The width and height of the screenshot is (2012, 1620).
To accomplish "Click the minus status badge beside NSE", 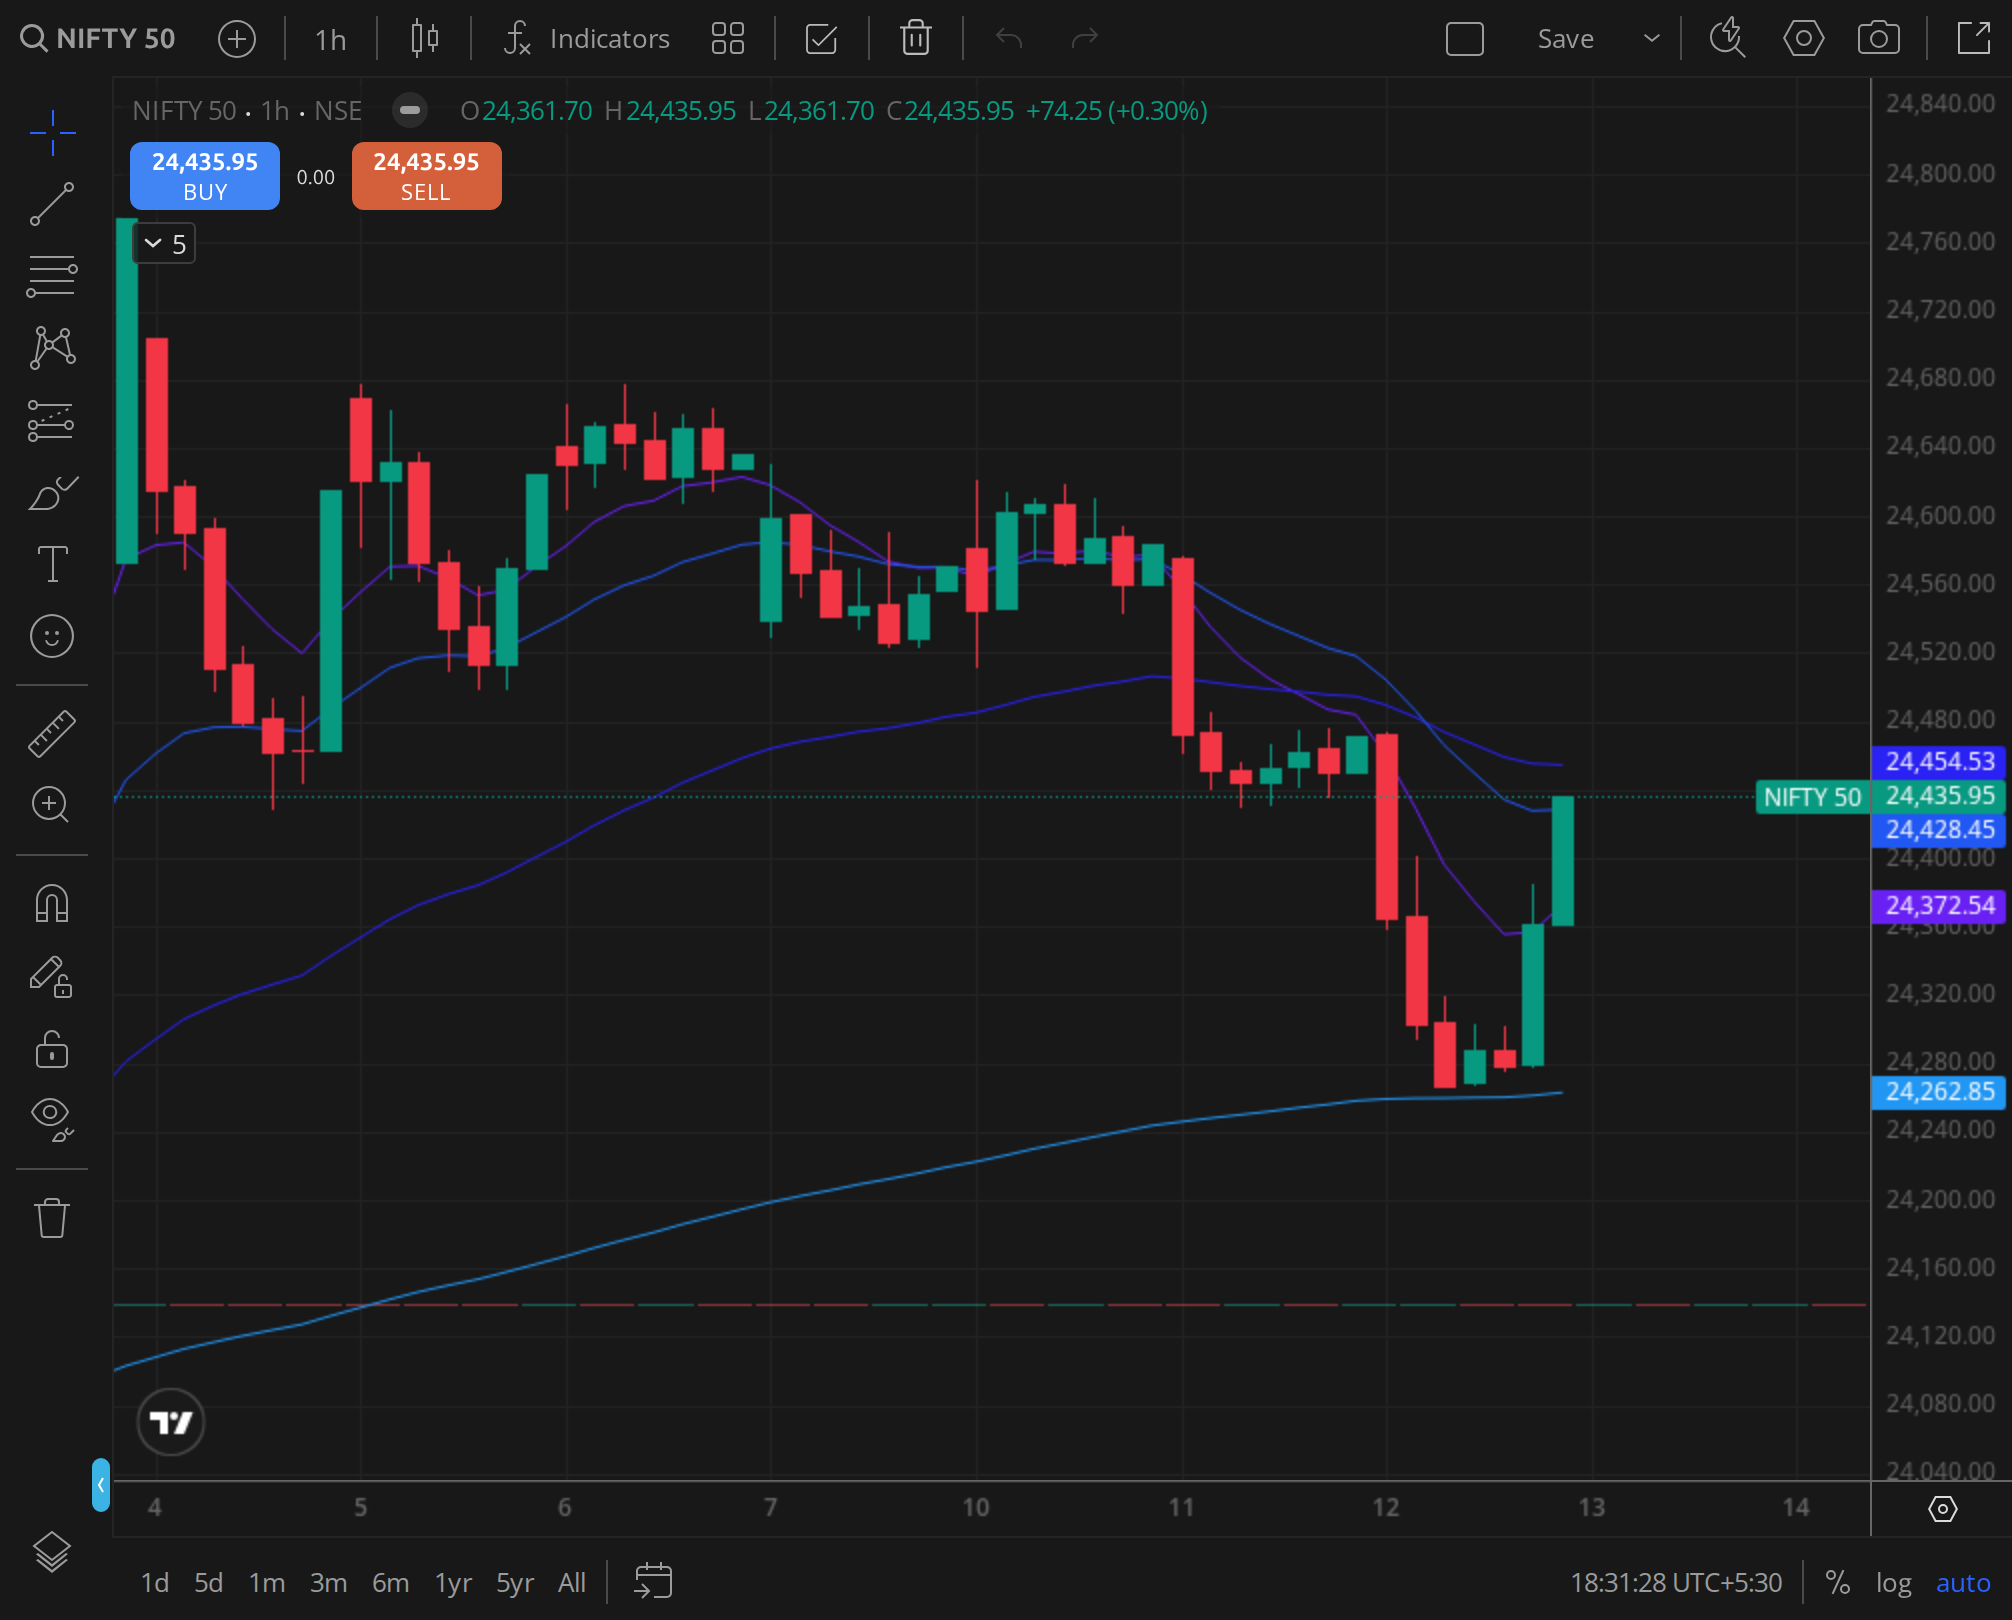I will [409, 110].
